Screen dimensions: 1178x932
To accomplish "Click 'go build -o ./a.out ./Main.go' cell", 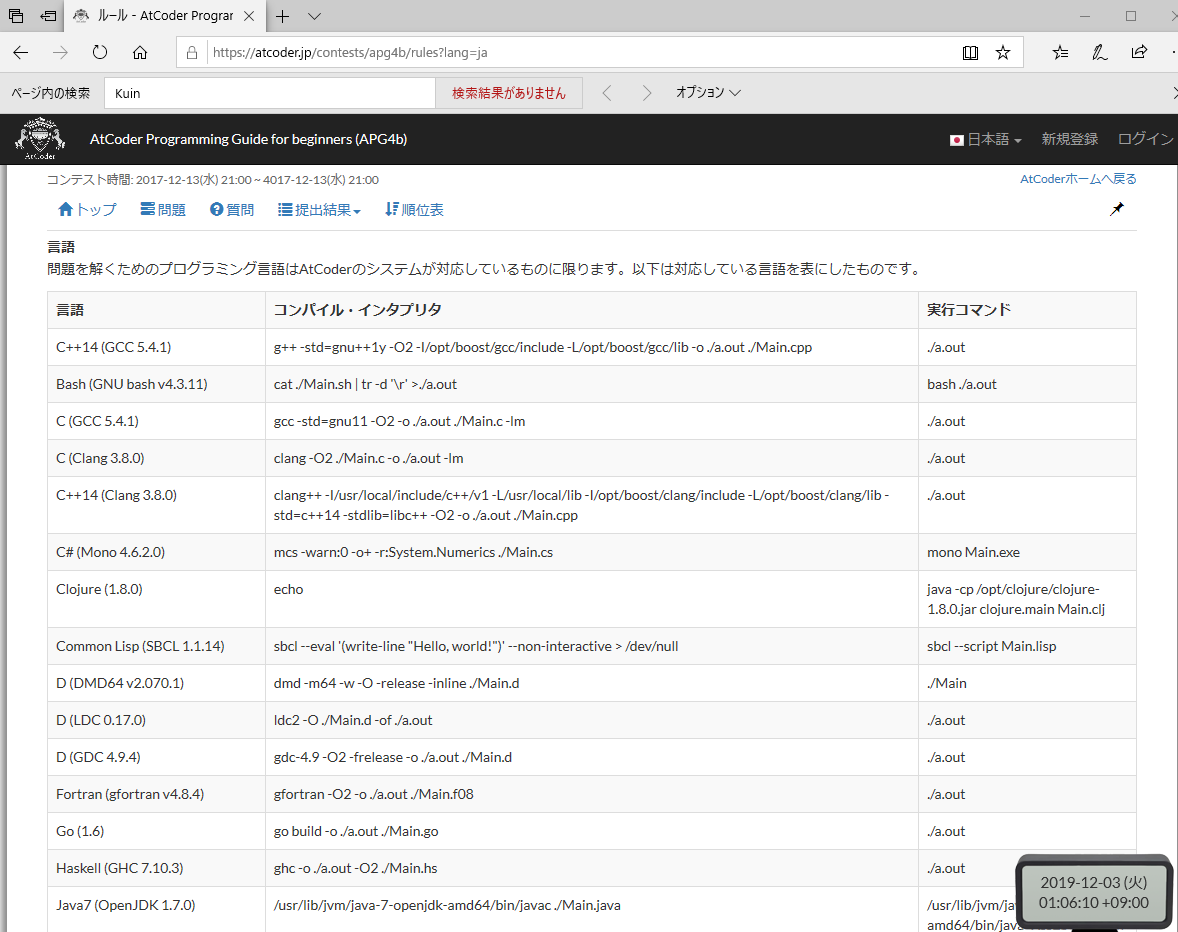I will coord(592,831).
